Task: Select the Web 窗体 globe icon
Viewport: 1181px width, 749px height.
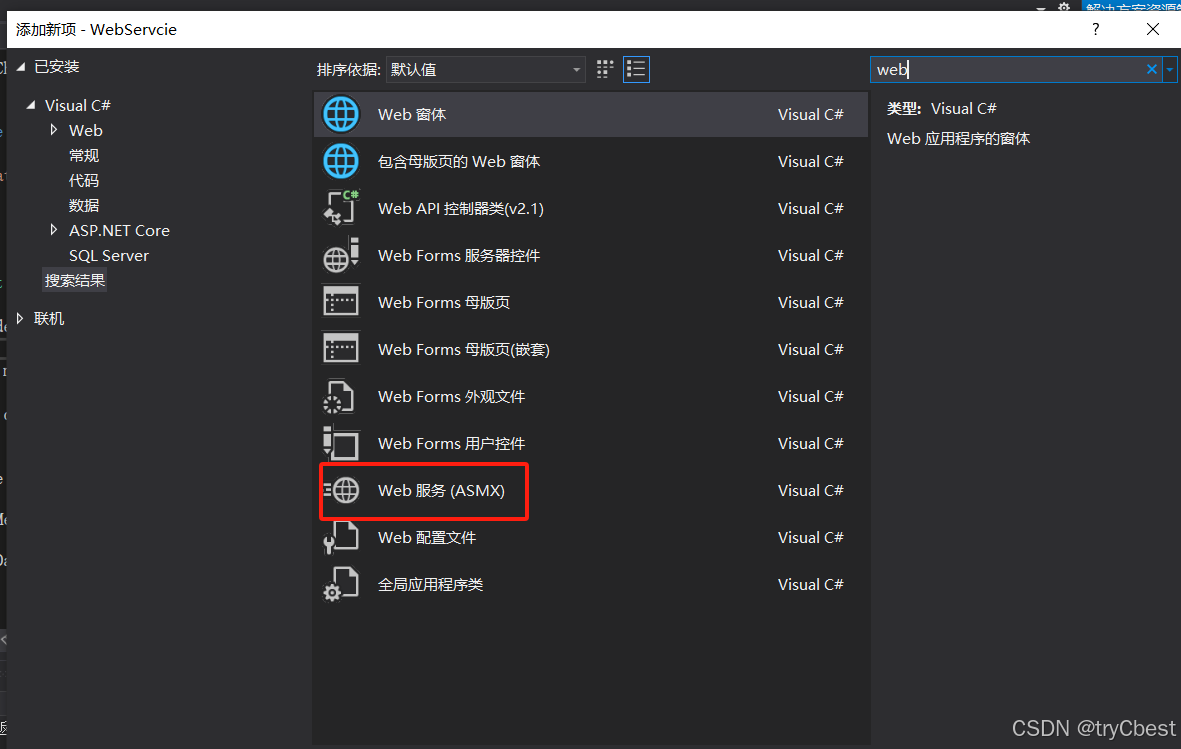Action: pos(340,115)
